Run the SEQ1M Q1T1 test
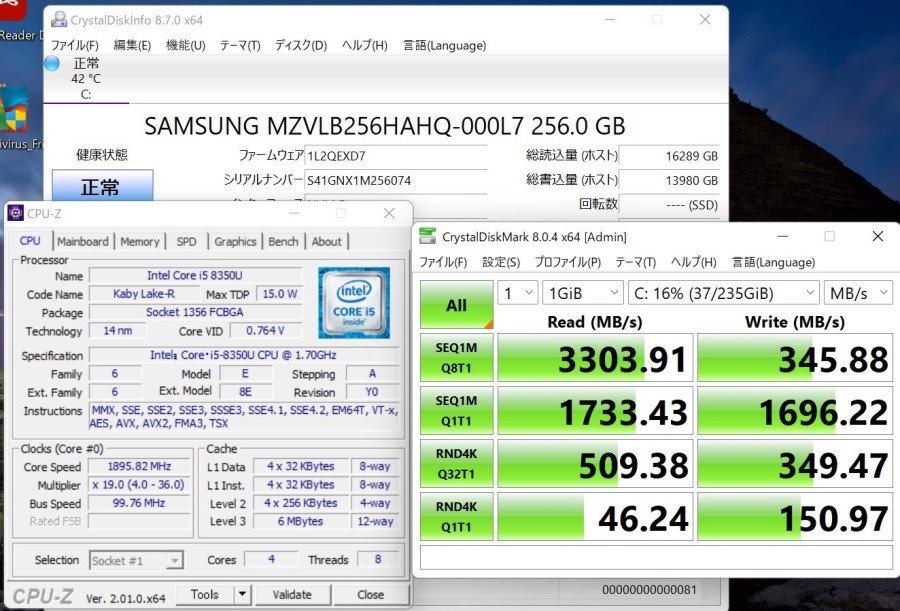Viewport: 900px width, 611px height. pos(456,411)
